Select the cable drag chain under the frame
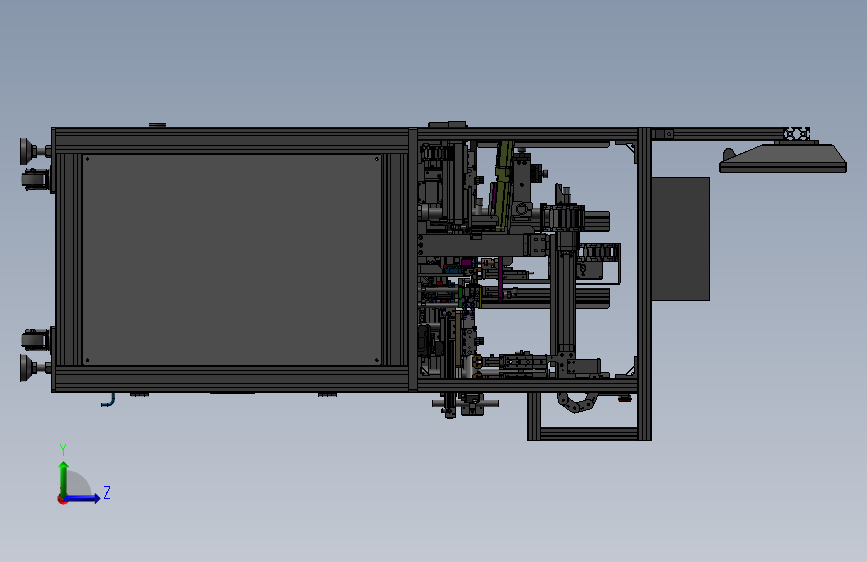 579,403
